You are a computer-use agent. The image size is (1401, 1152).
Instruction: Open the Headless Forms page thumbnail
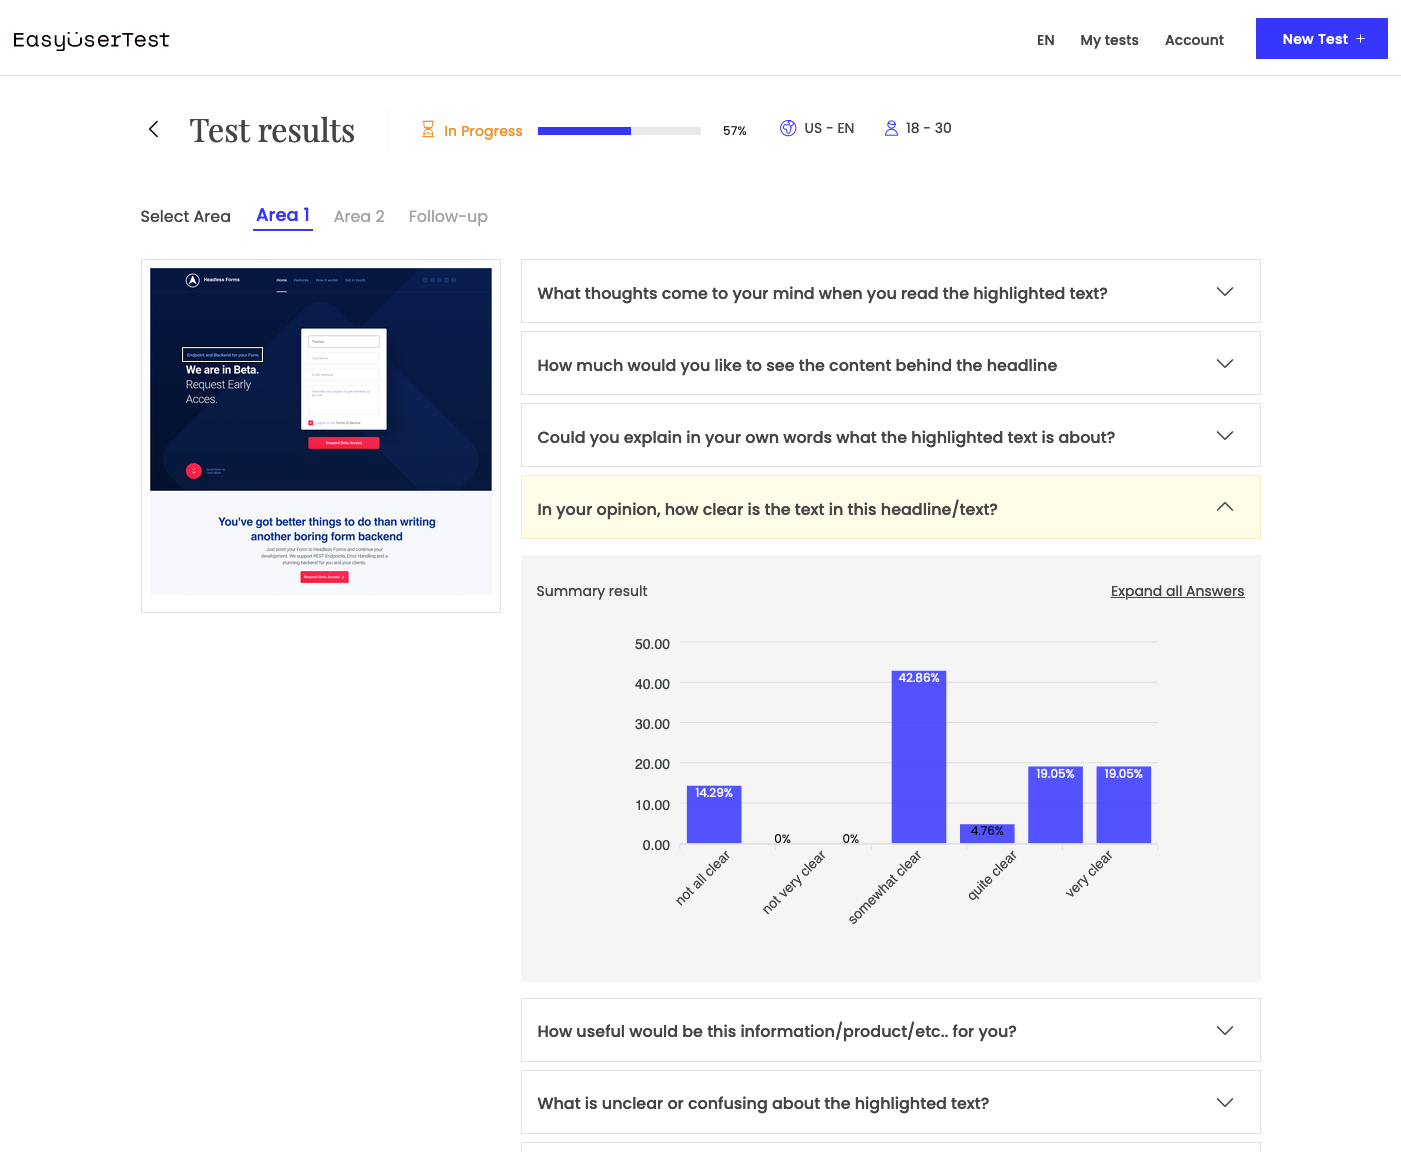[x=320, y=436]
